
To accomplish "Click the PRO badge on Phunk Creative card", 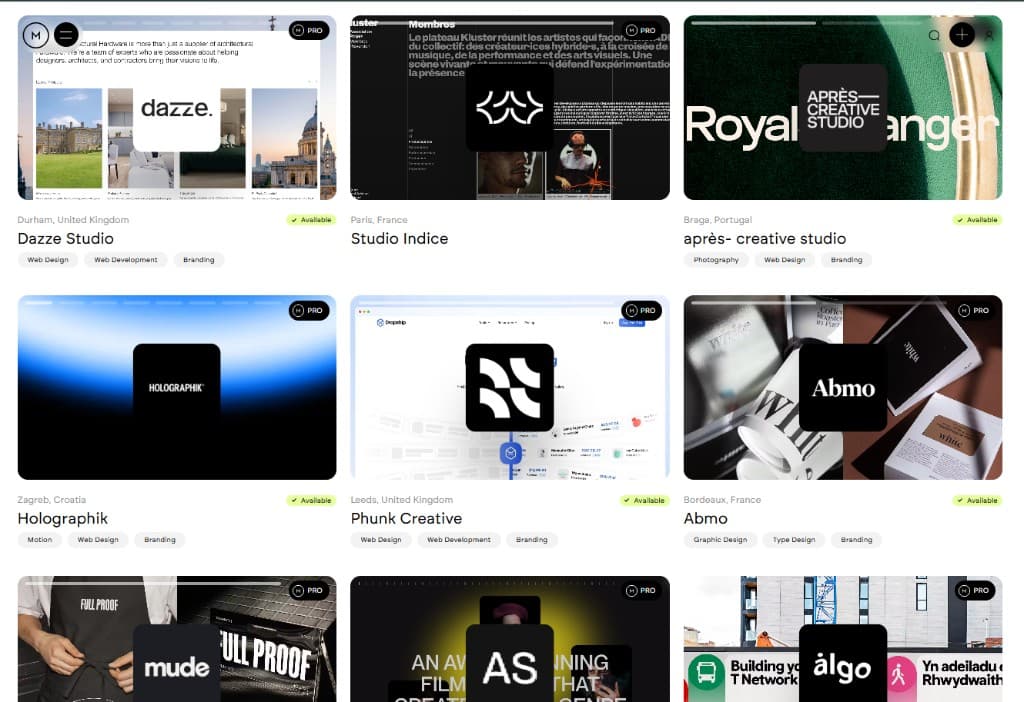I will point(641,311).
